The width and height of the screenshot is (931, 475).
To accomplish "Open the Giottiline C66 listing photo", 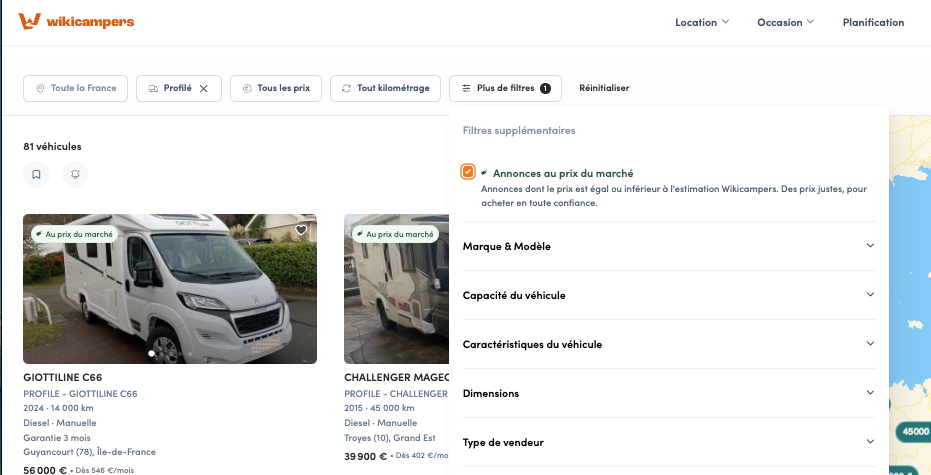I will tap(170, 289).
